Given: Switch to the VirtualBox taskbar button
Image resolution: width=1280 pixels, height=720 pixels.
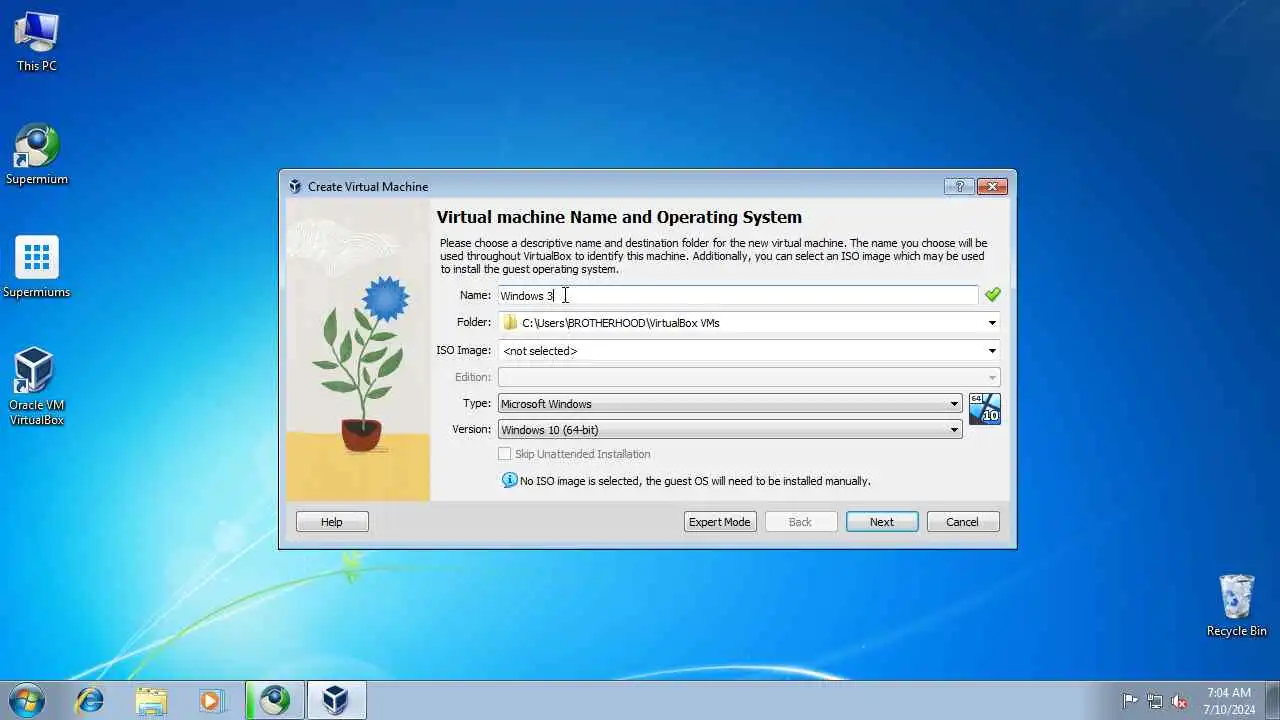Looking at the screenshot, I should coord(336,700).
